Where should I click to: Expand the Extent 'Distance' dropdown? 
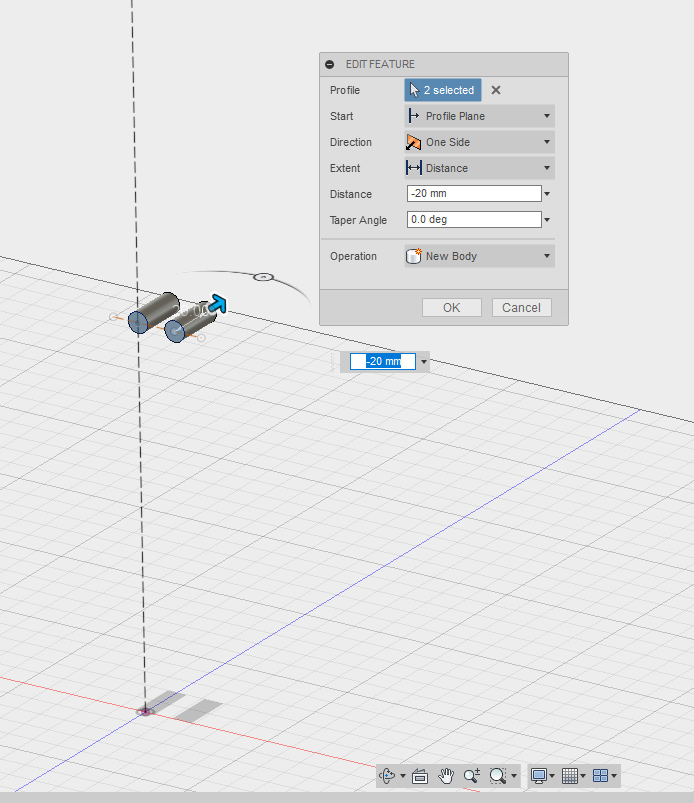(479, 168)
